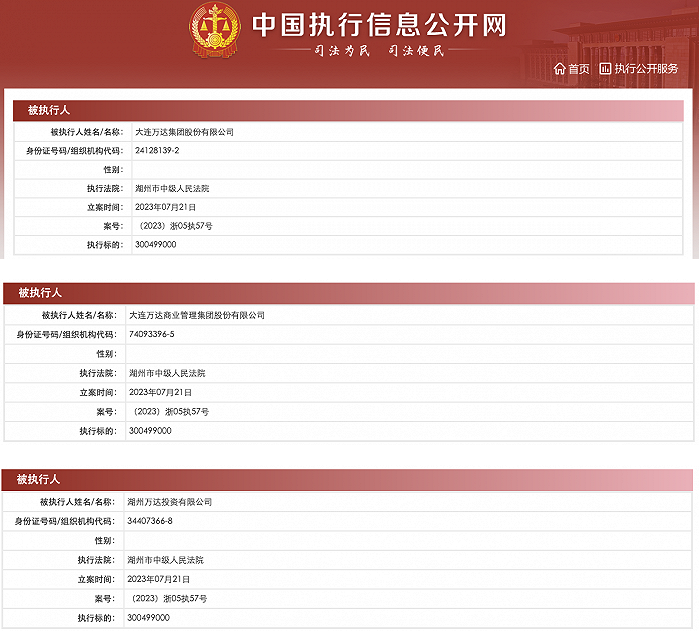Click 湖州市中级人民法院 in the 24128139-2 record
Screen dimensions: 699x631
[x=172, y=189]
